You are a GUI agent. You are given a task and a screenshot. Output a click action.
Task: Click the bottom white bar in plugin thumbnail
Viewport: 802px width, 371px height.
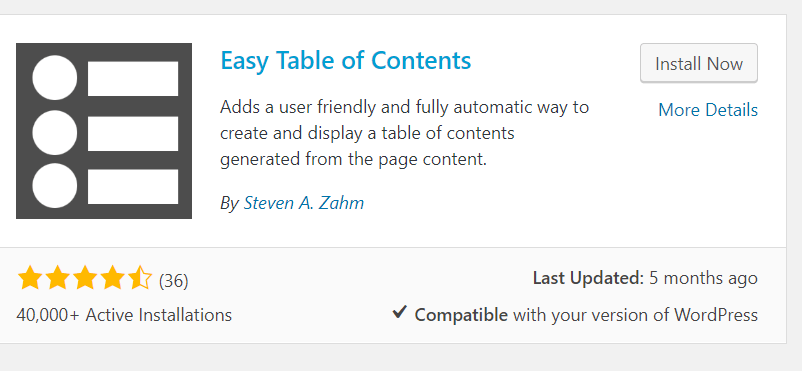point(133,186)
